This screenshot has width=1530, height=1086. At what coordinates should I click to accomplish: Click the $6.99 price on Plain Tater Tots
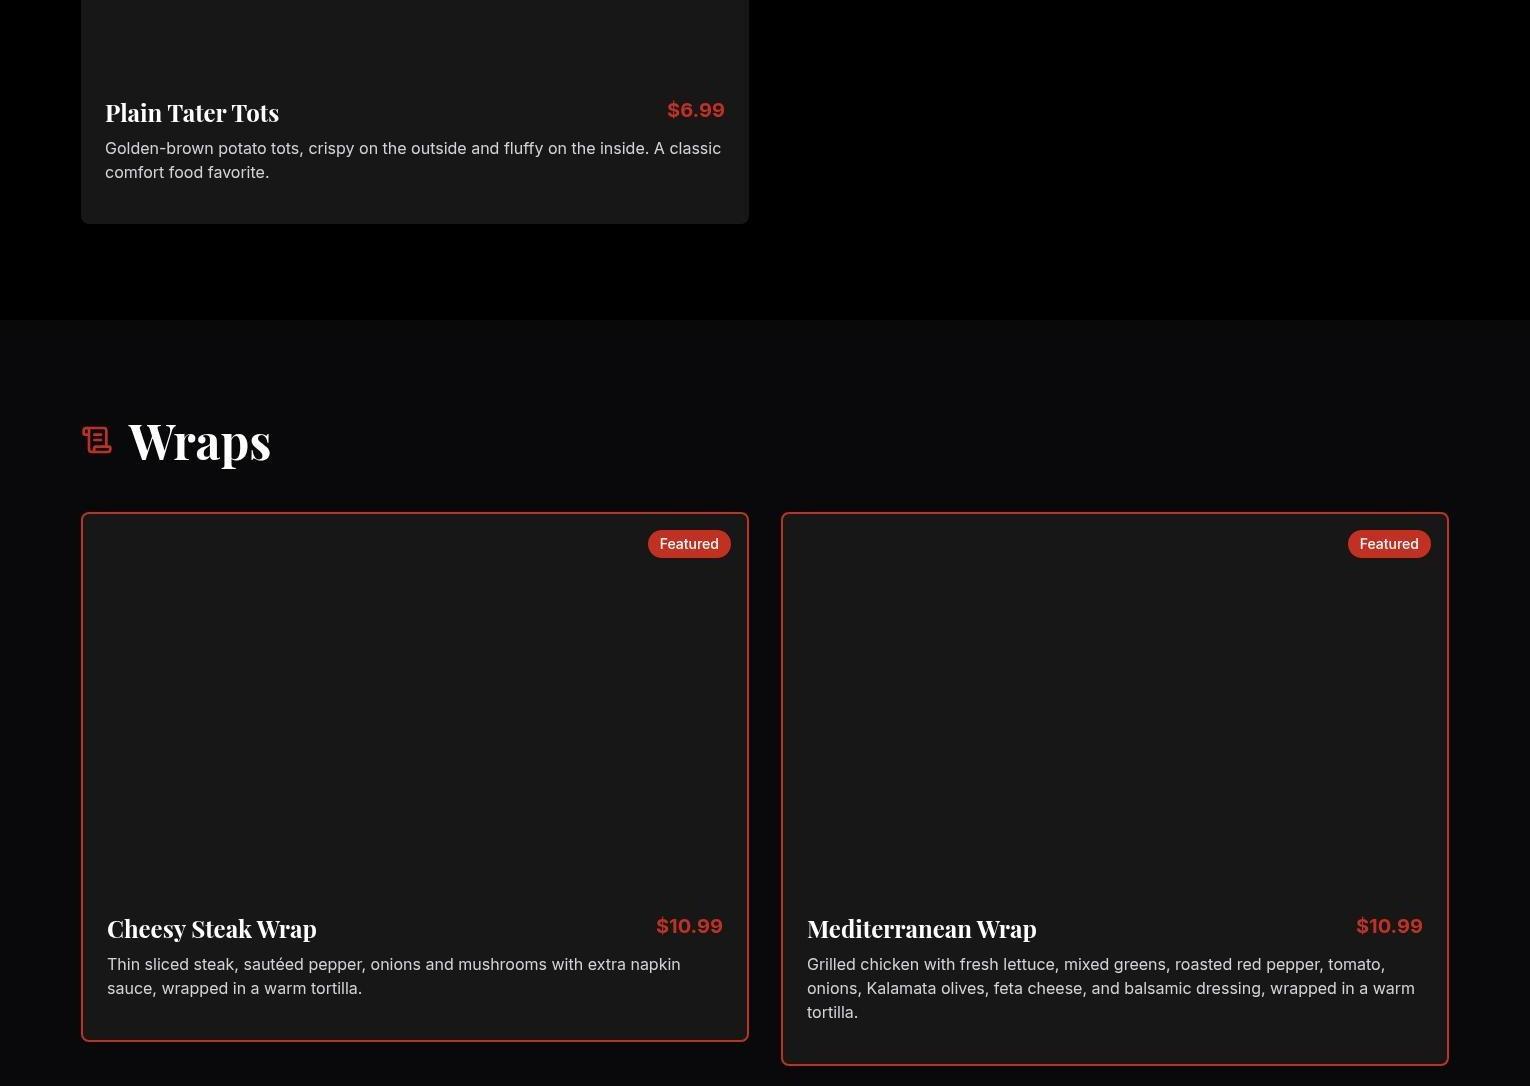tap(696, 110)
